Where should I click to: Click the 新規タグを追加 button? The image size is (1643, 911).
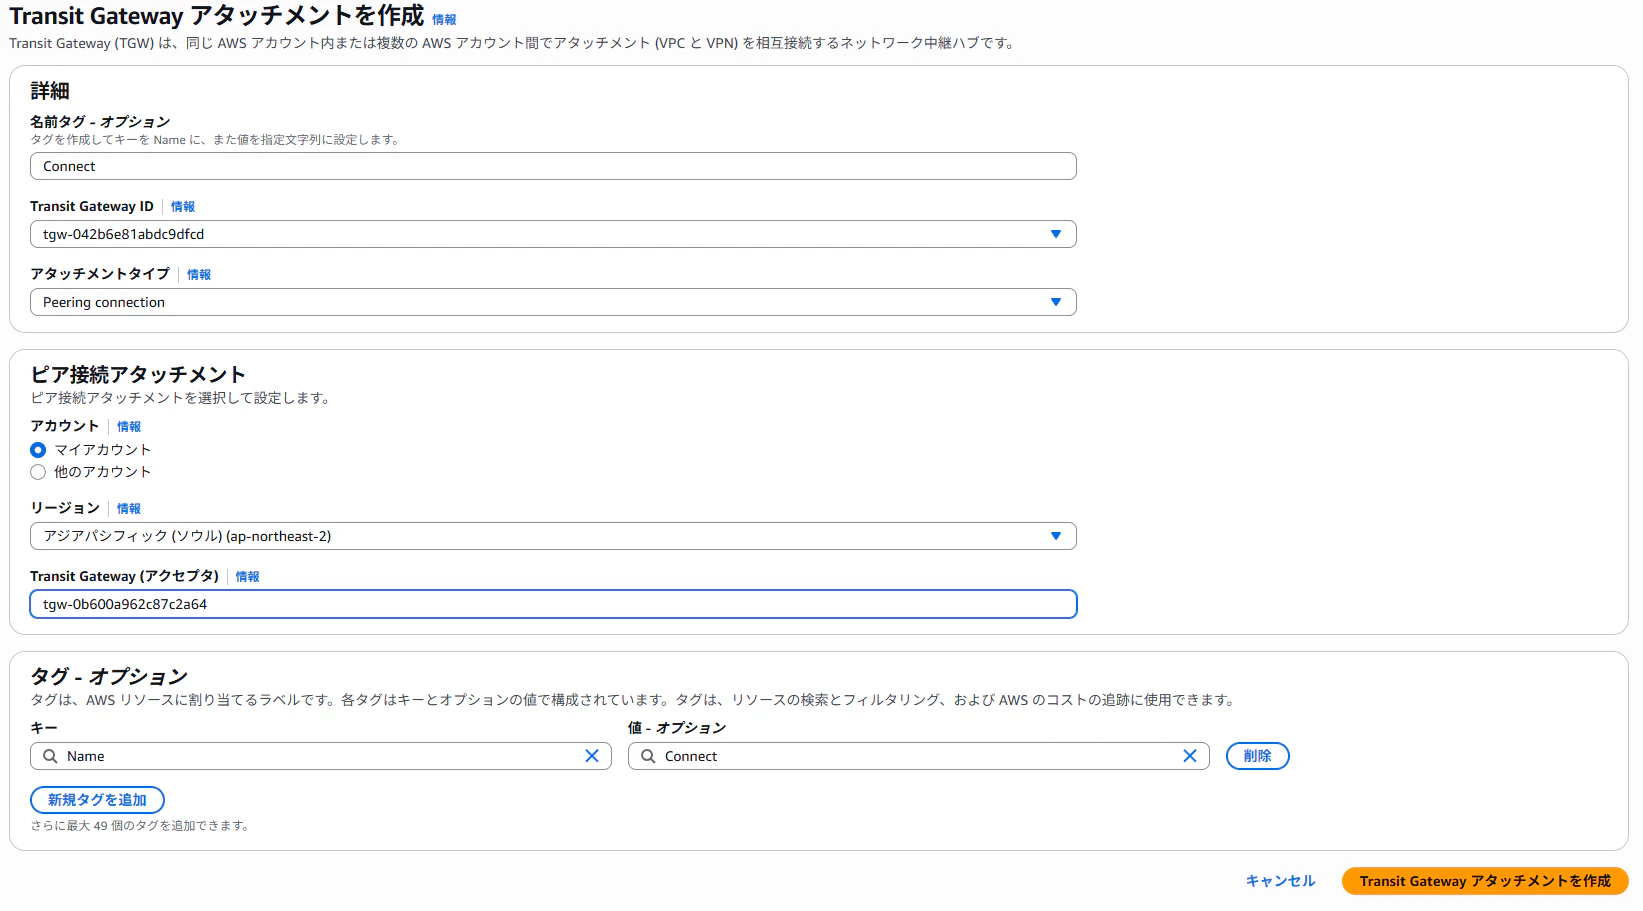(97, 800)
